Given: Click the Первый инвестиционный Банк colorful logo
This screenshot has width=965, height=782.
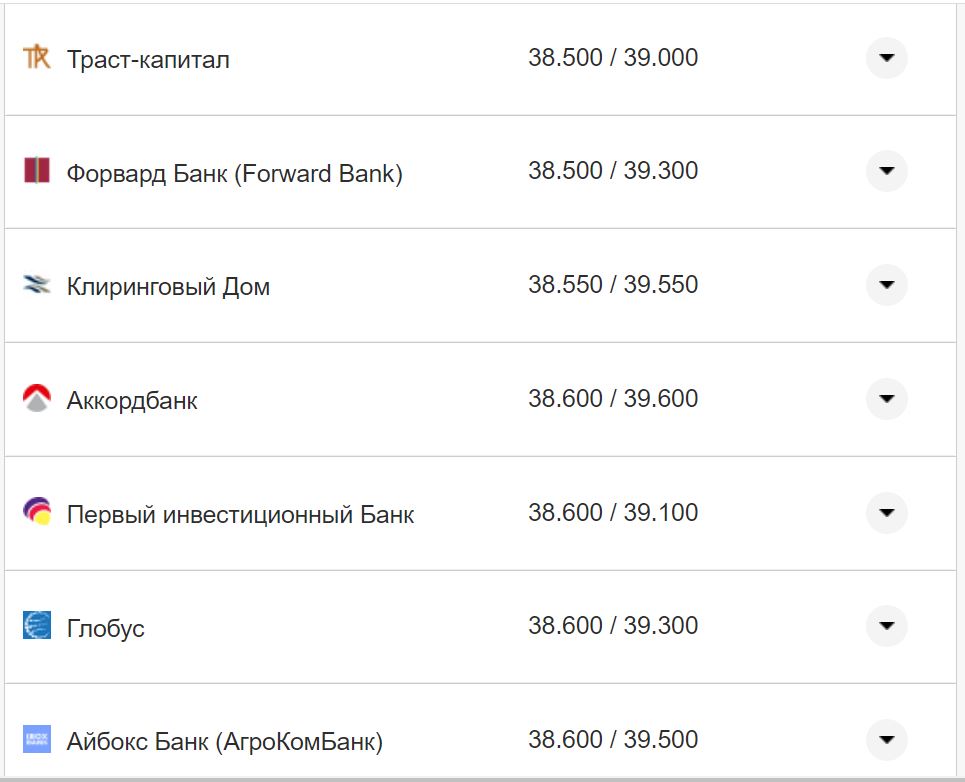Looking at the screenshot, I should (35, 512).
